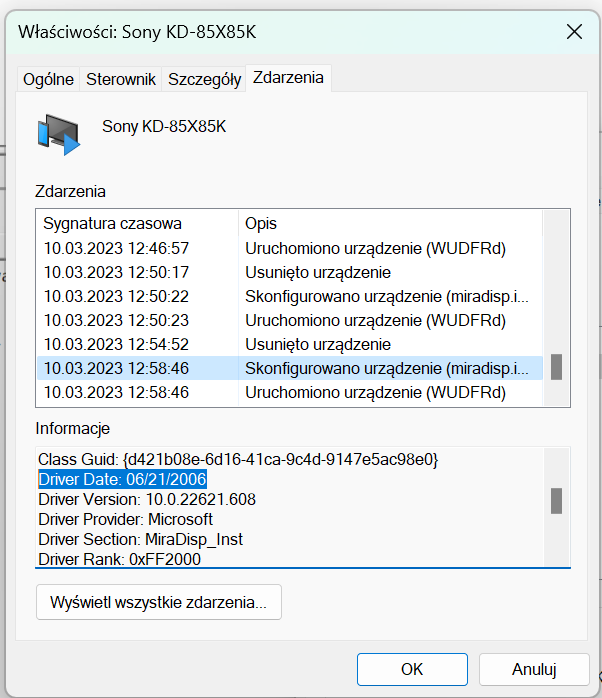The height and width of the screenshot is (698, 602).
Task: Switch to the Szczegóły tab
Action: coord(204,79)
